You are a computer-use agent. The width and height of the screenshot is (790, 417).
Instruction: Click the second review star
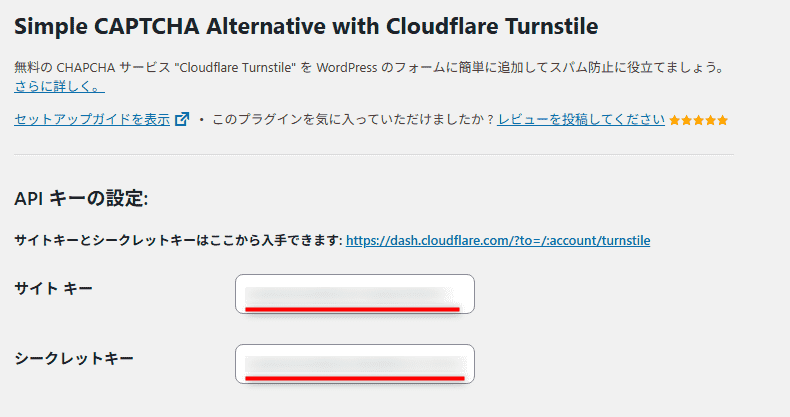[687, 121]
